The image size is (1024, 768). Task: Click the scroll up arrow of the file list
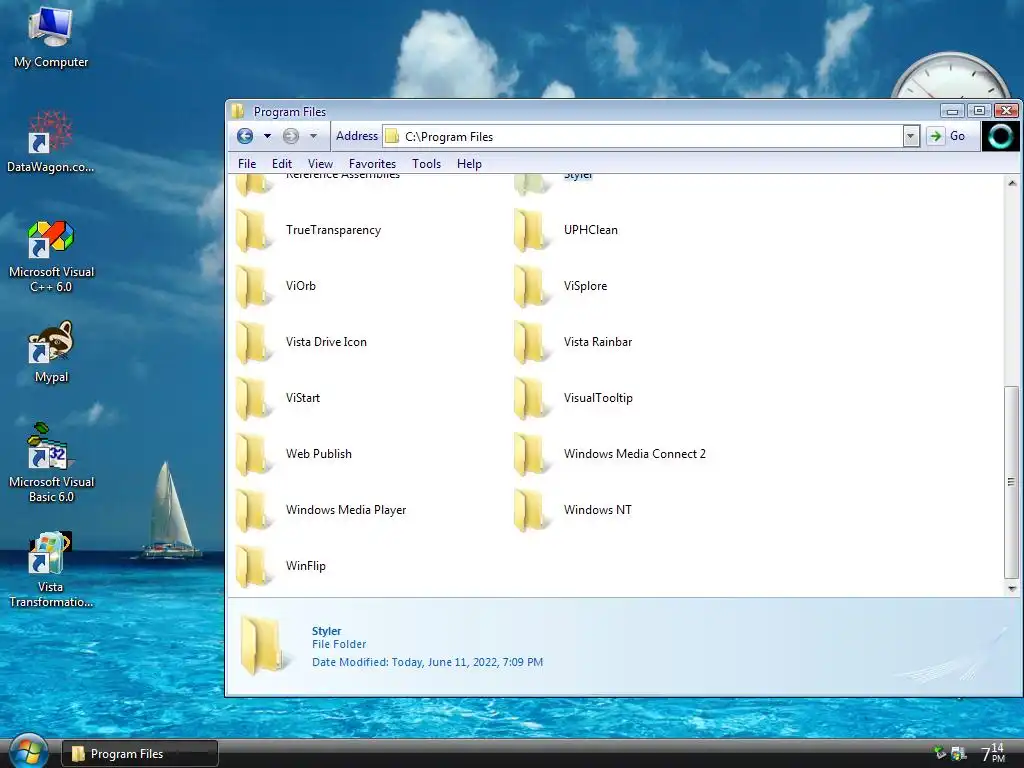[1012, 184]
